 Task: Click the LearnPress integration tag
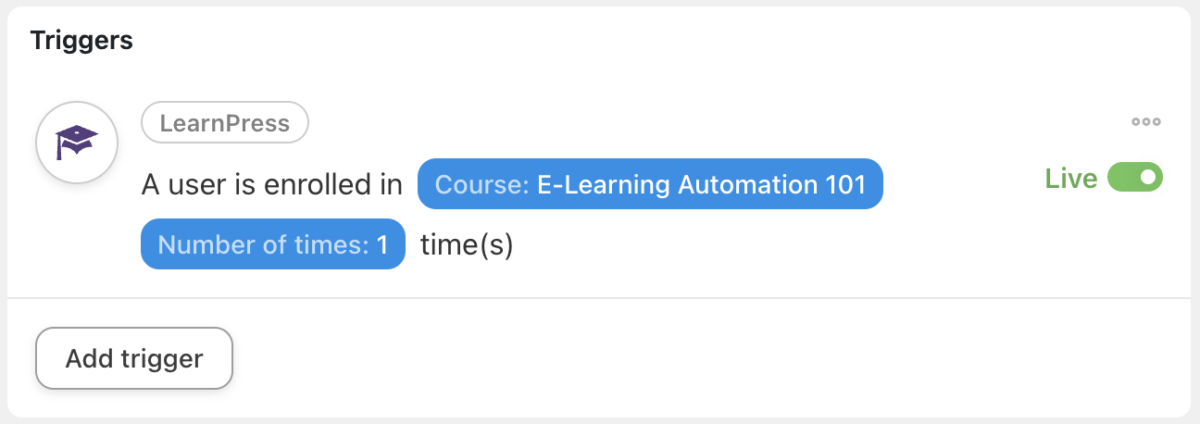(225, 123)
